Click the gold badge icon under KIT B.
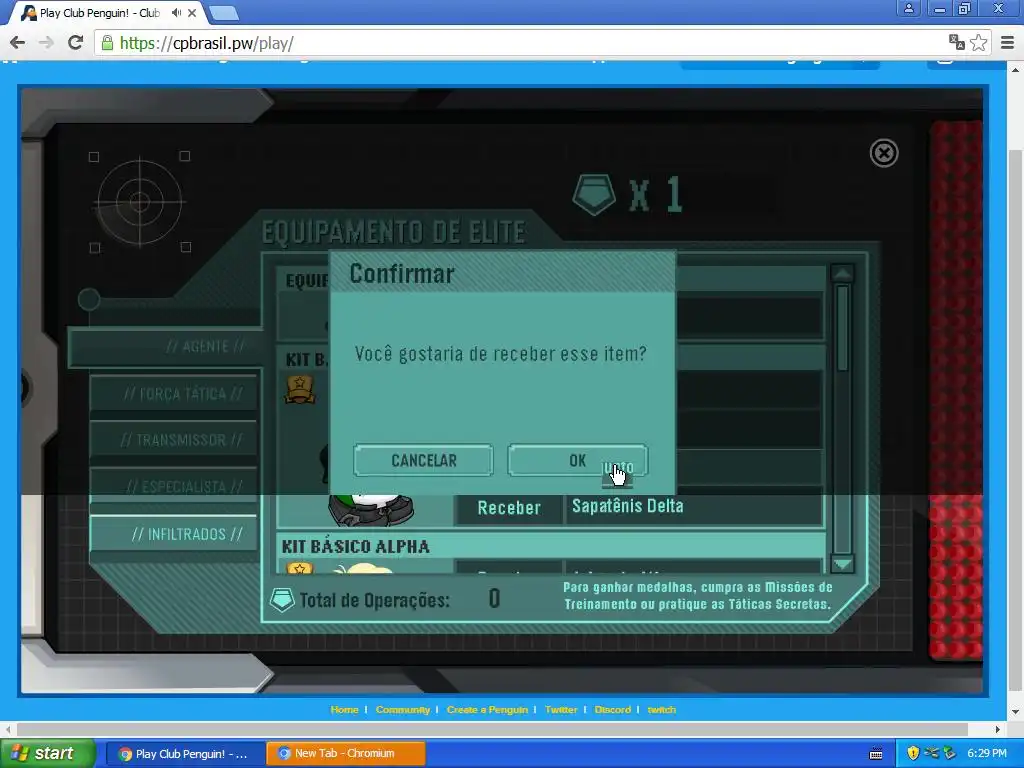The width and height of the screenshot is (1024, 768). coord(300,389)
